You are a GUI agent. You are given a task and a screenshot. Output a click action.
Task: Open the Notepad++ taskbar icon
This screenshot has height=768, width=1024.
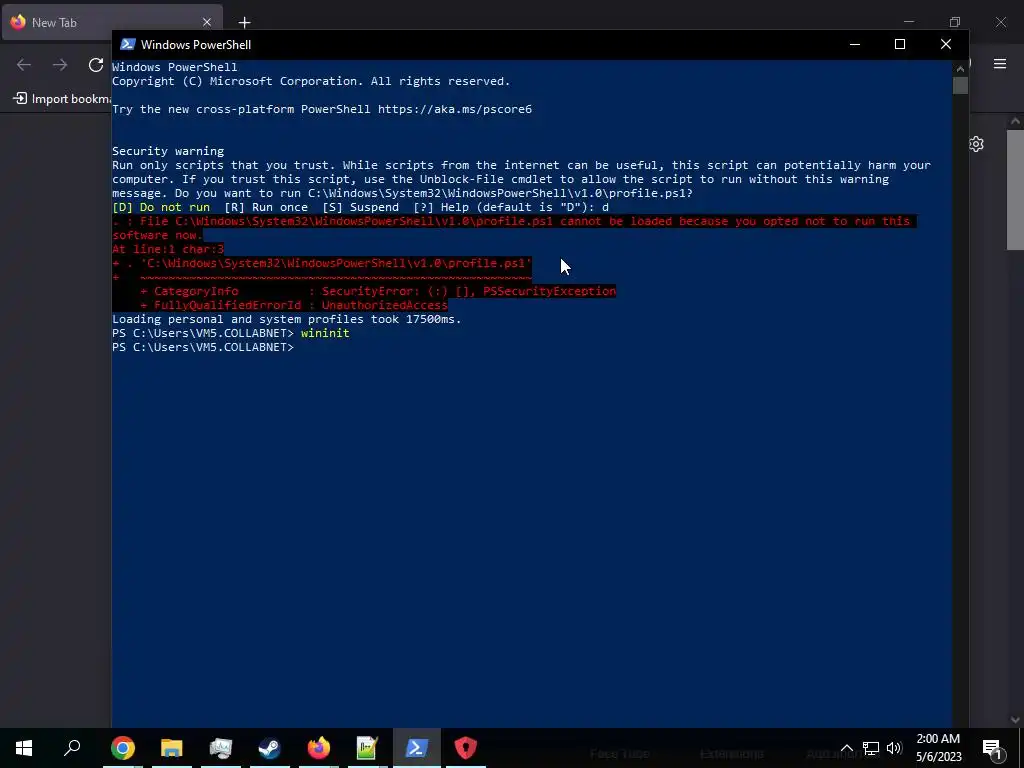click(x=368, y=748)
